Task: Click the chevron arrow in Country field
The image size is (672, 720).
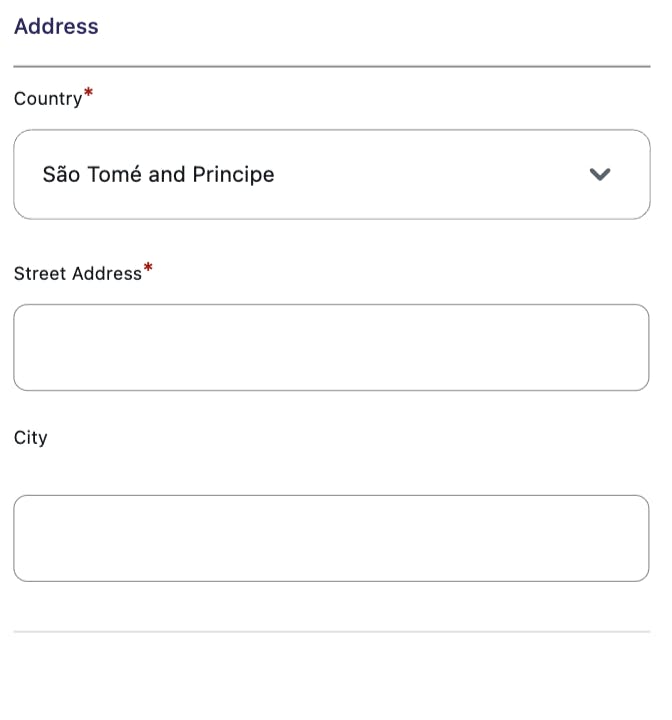Action: pos(600,174)
